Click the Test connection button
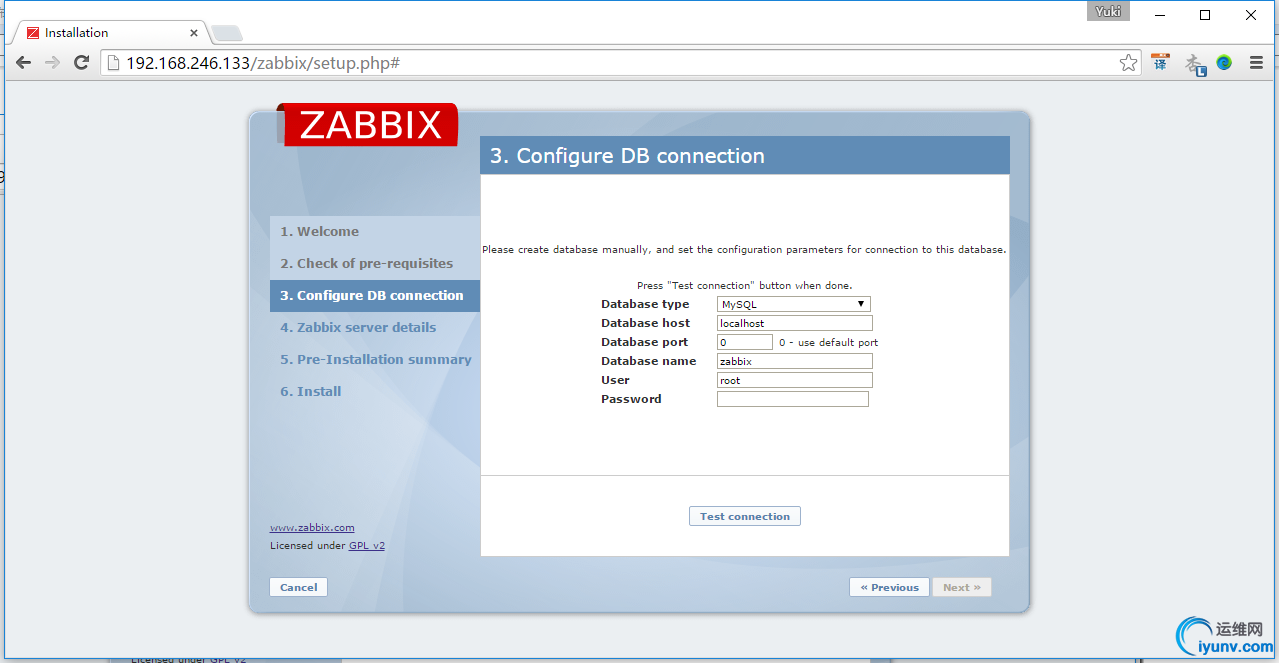 (745, 516)
